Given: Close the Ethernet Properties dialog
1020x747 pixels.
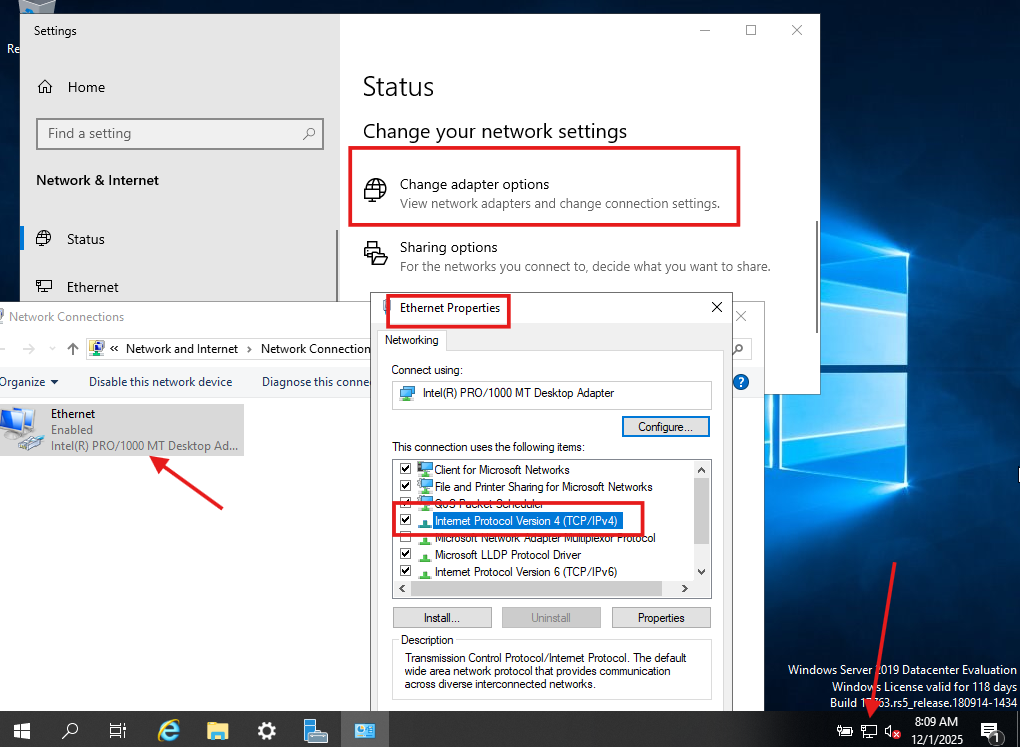Looking at the screenshot, I should click(717, 307).
